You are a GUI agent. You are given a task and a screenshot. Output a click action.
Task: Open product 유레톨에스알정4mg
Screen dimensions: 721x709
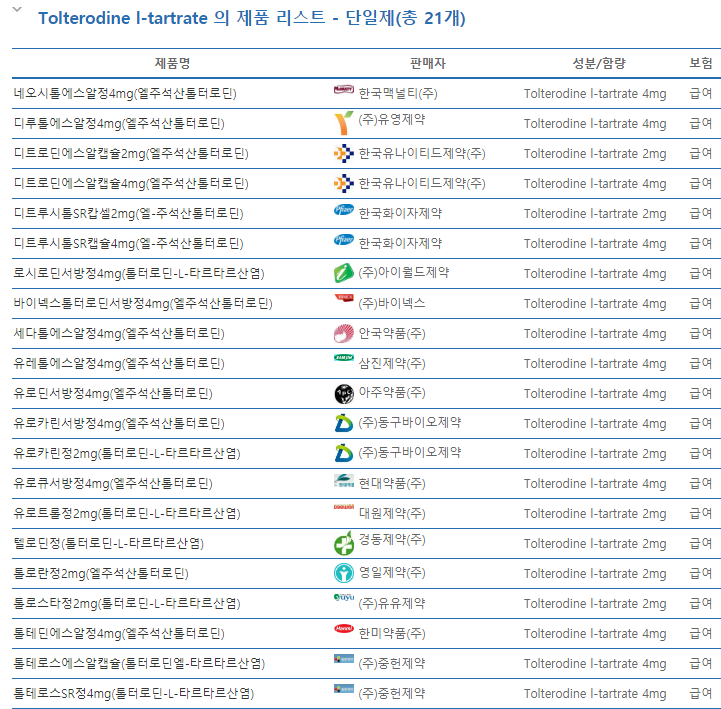119,364
